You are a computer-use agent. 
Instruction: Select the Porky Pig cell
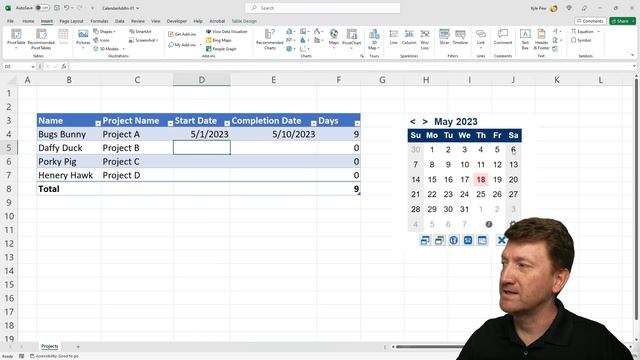[69, 162]
